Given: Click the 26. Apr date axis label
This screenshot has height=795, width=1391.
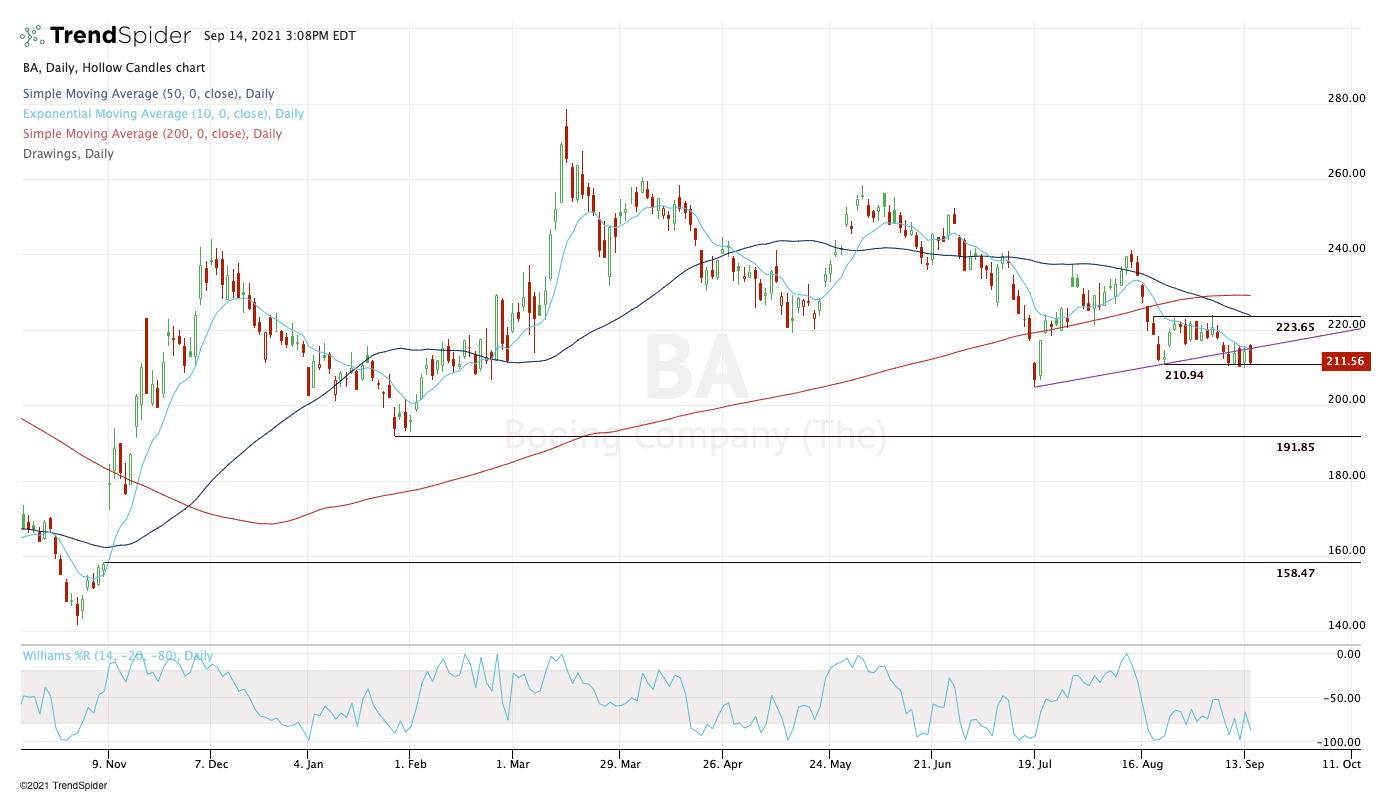Looking at the screenshot, I should point(720,762).
